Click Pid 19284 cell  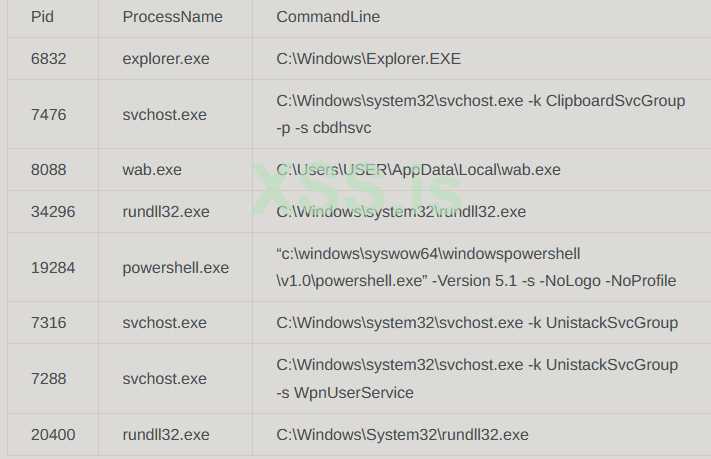53,268
